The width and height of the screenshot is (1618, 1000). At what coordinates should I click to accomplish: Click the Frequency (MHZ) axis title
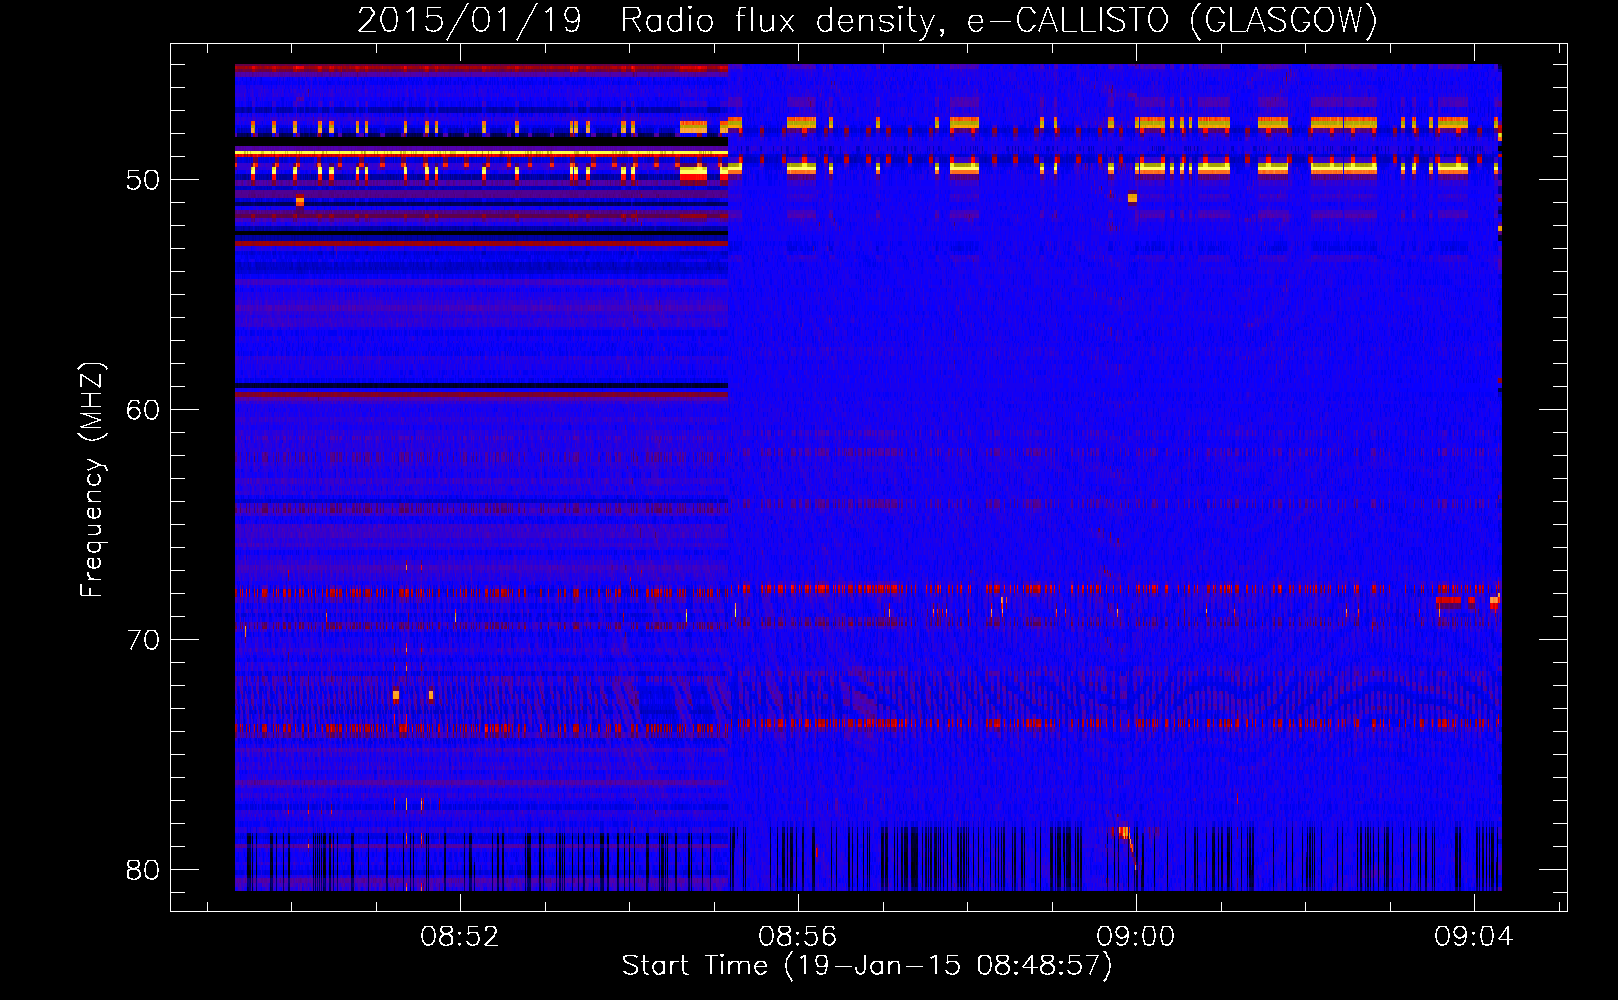[92, 480]
